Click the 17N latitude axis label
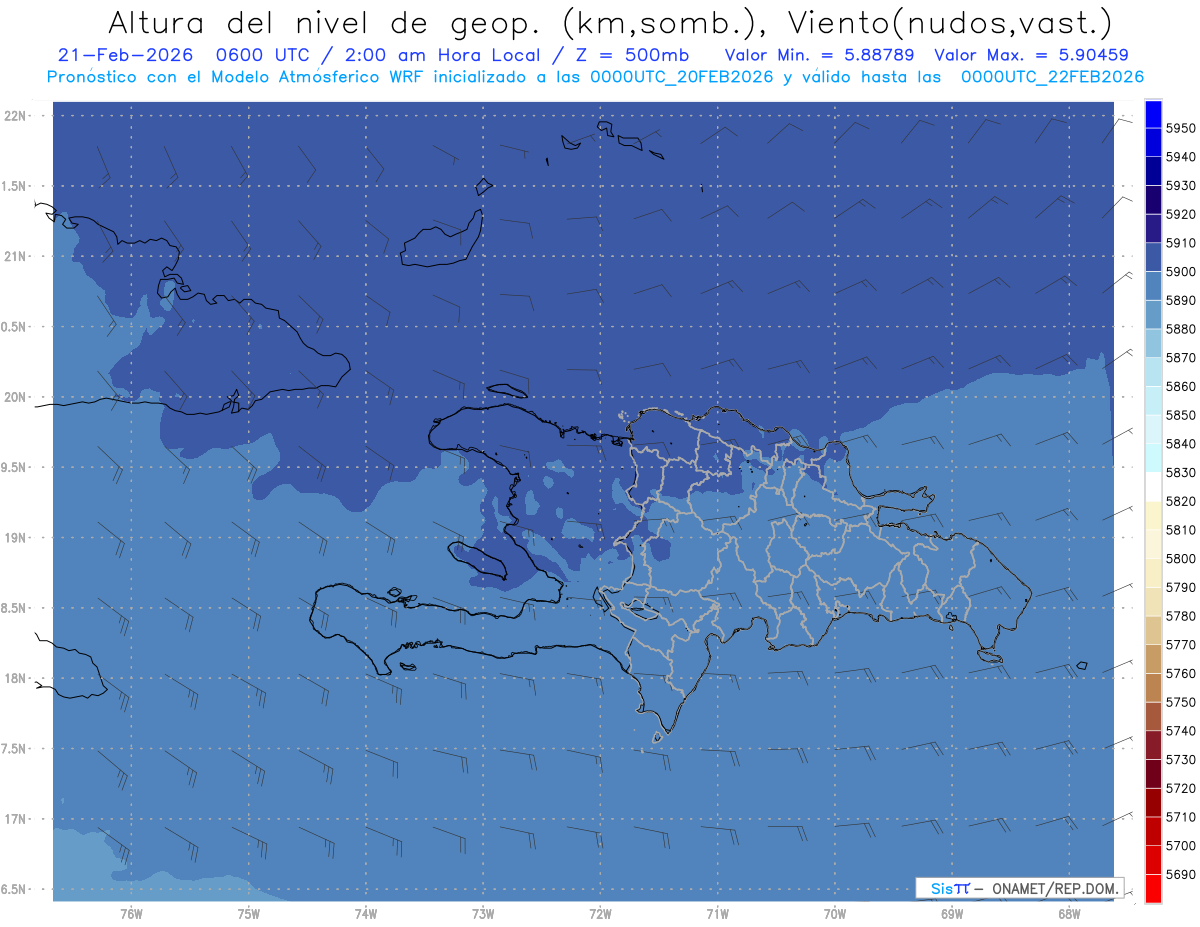This screenshot has height=927, width=1200. tap(15, 819)
